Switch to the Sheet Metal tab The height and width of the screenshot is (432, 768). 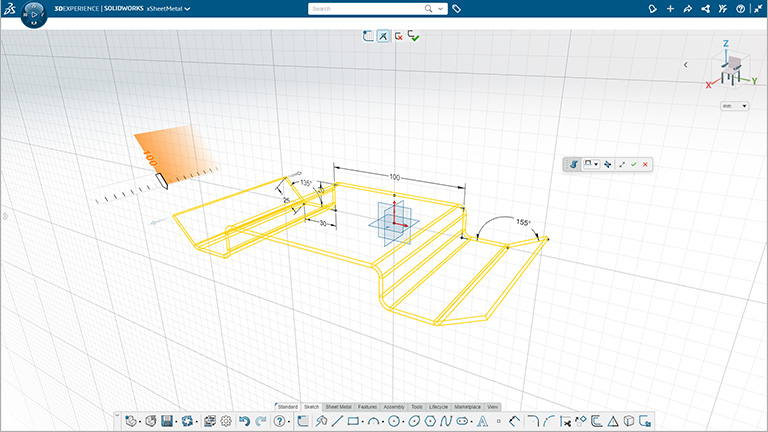point(338,407)
